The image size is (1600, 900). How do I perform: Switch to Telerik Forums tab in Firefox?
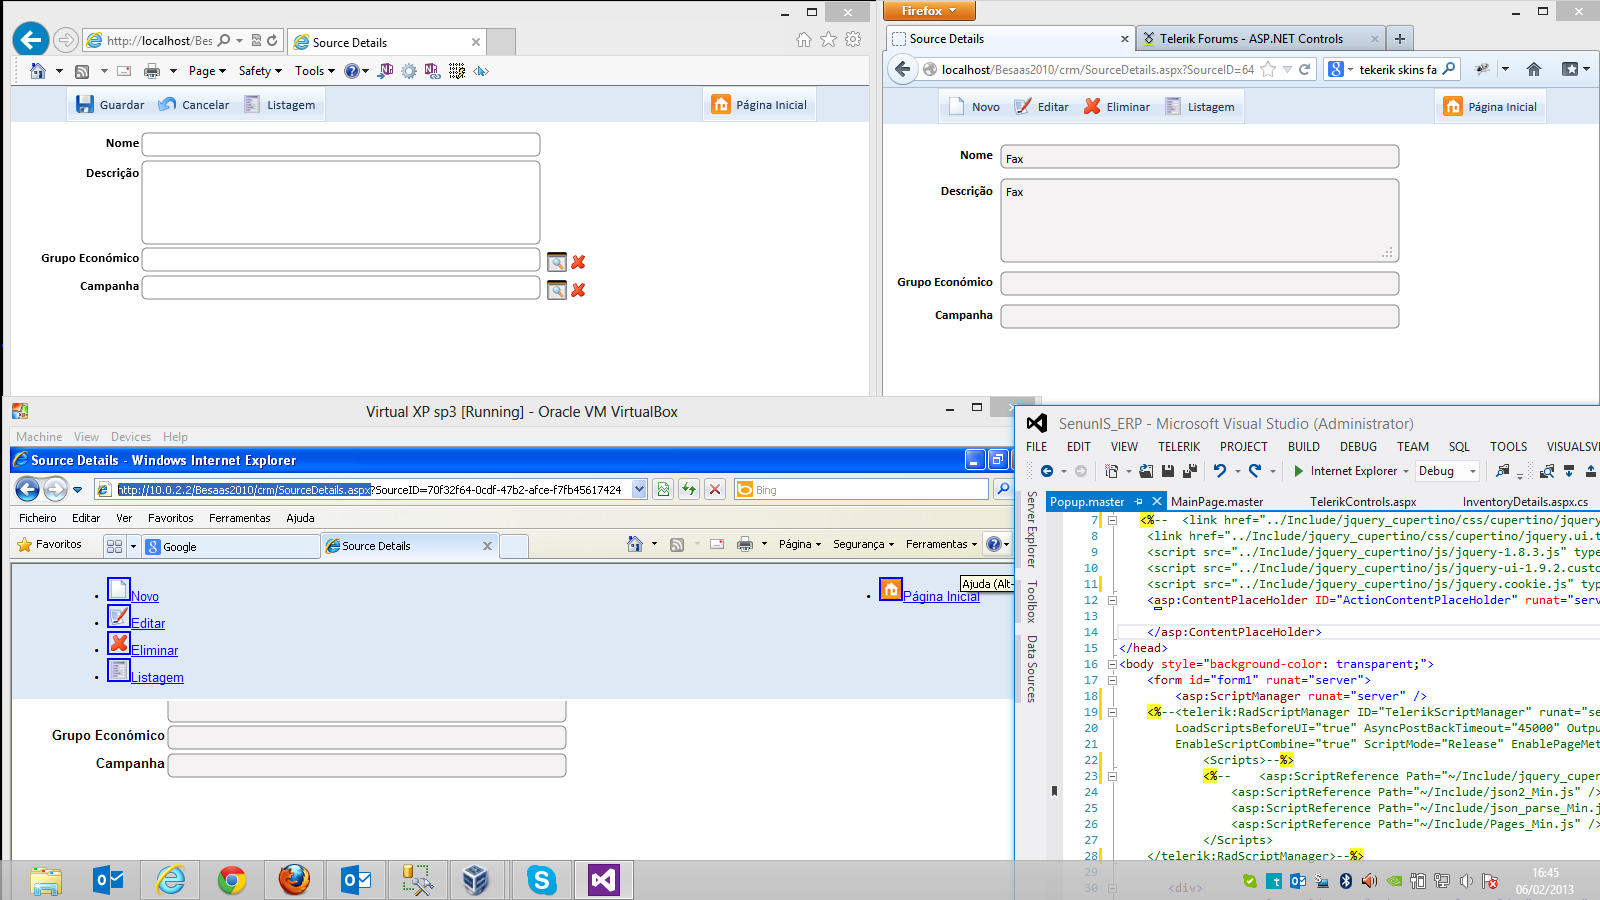click(x=1250, y=39)
